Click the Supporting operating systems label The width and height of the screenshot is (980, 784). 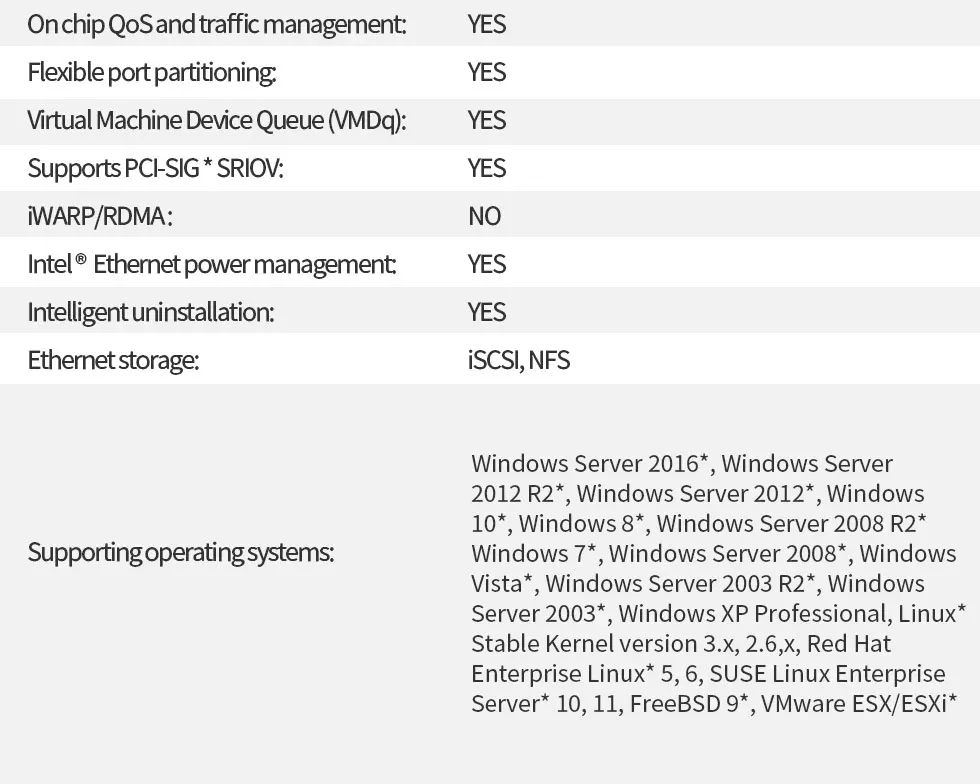pyautogui.click(x=180, y=552)
